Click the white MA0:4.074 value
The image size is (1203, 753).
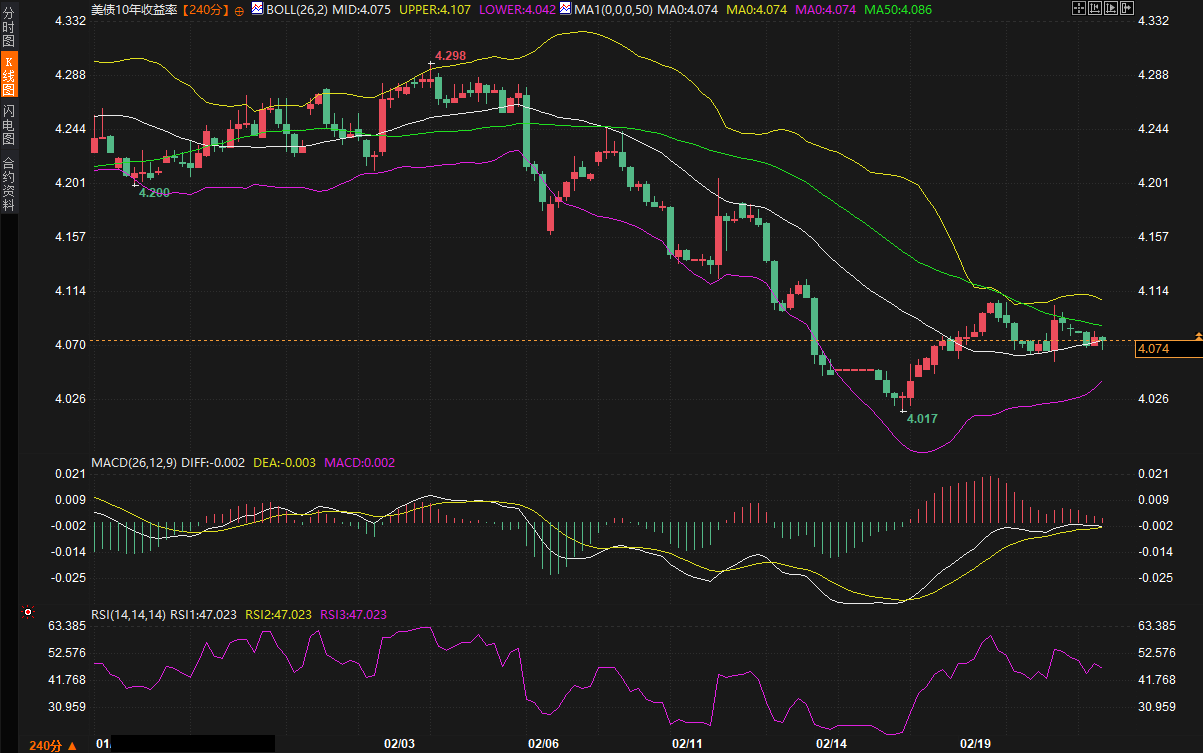[687, 9]
